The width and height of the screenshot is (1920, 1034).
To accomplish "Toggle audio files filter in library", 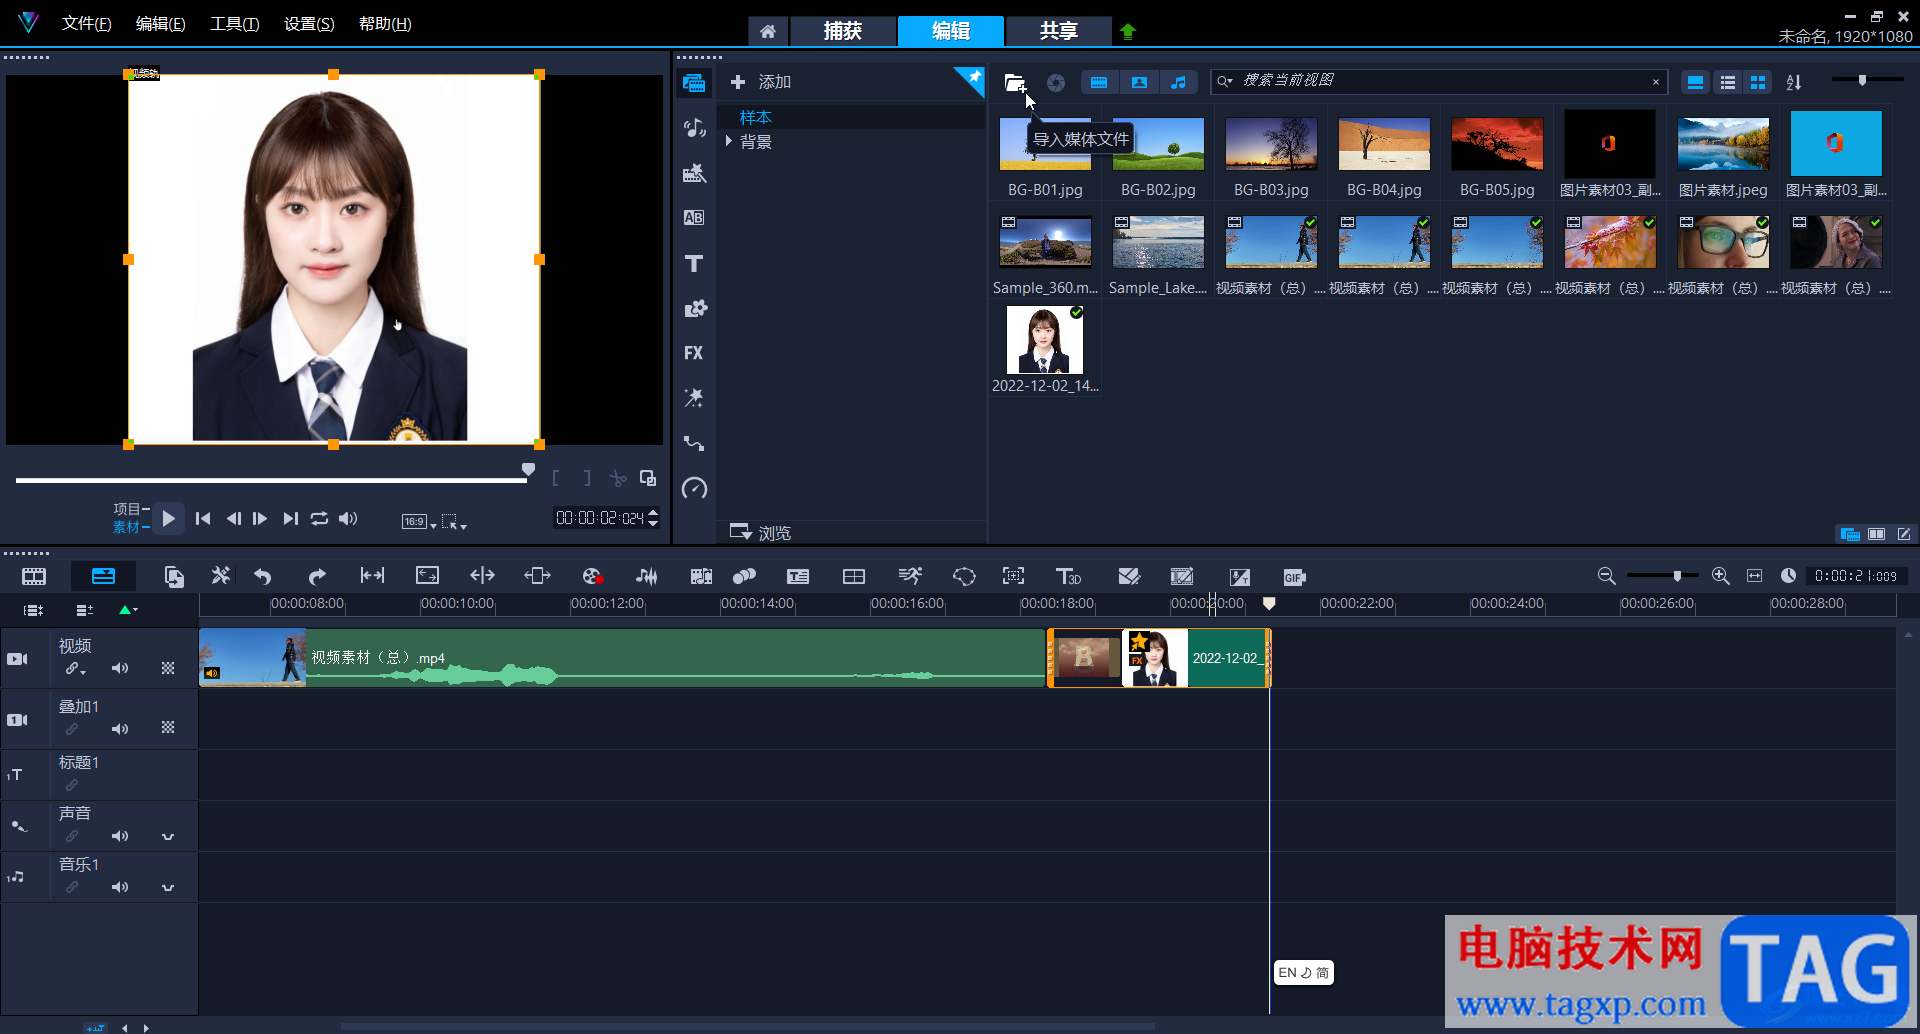I will pos(1179,82).
